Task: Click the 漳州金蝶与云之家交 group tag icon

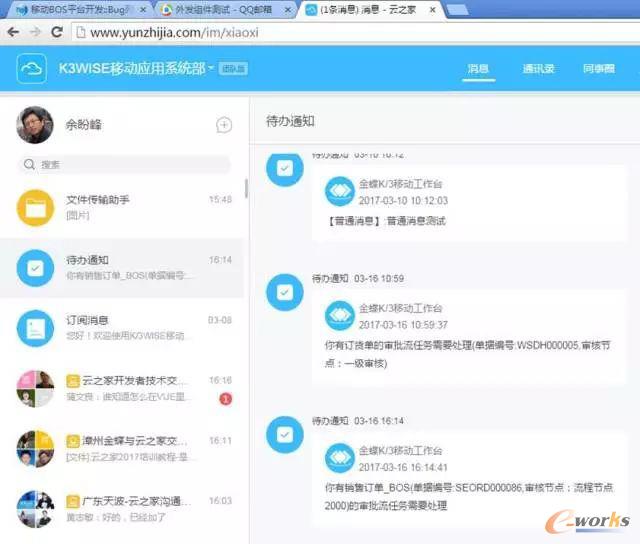Action: click(x=73, y=441)
